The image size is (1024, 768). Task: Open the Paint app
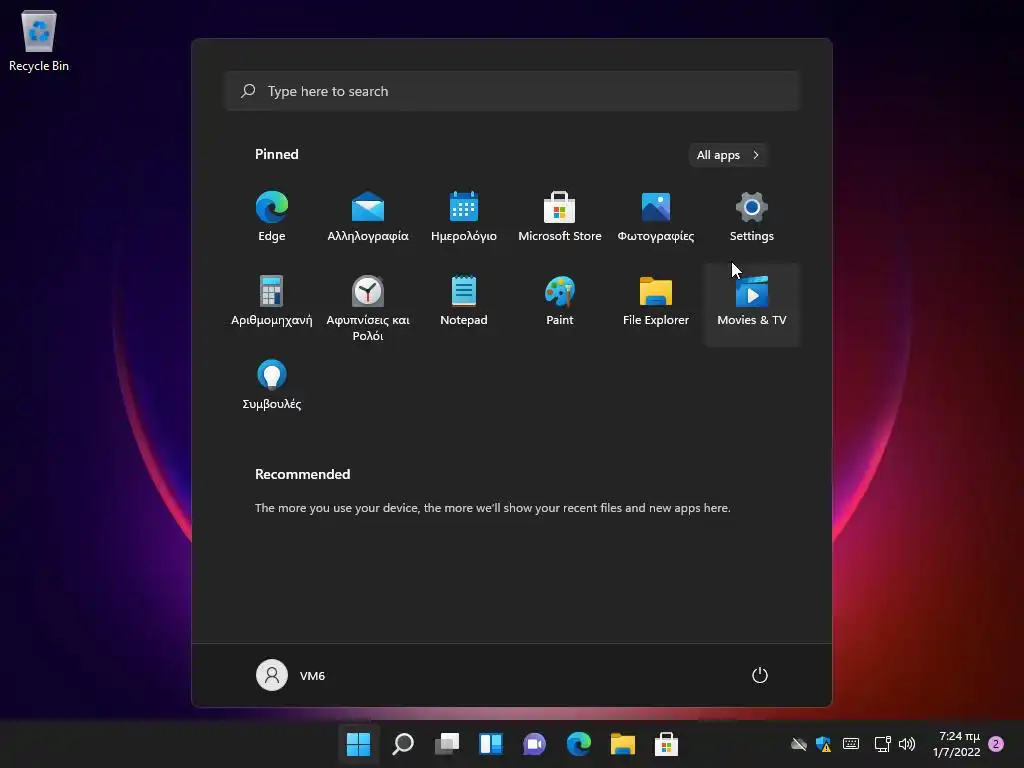pos(560,300)
